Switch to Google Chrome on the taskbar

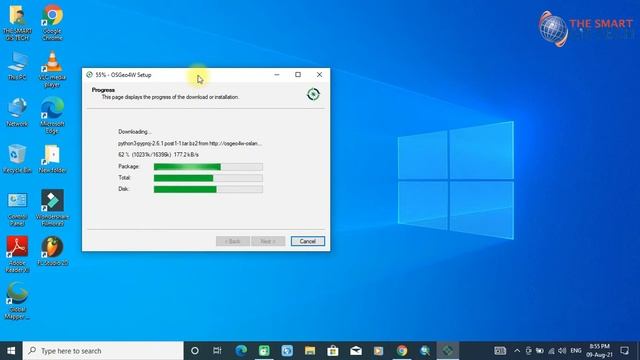pyautogui.click(x=402, y=351)
